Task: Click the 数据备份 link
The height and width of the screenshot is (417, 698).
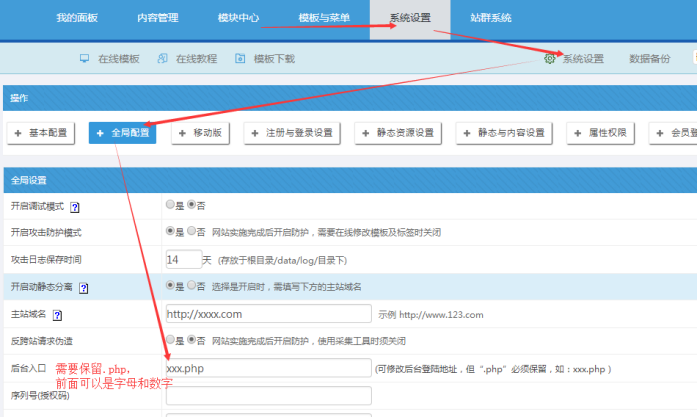Action: 650,59
